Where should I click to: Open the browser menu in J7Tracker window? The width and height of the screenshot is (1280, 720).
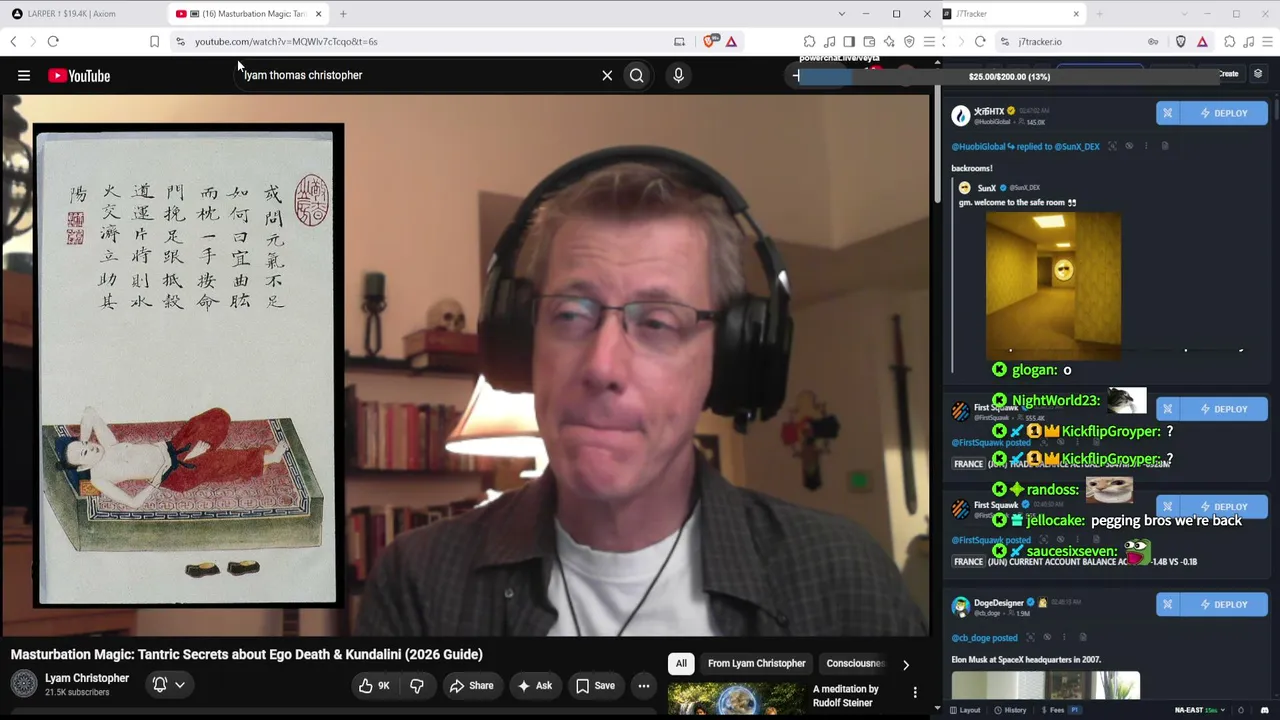[1269, 41]
